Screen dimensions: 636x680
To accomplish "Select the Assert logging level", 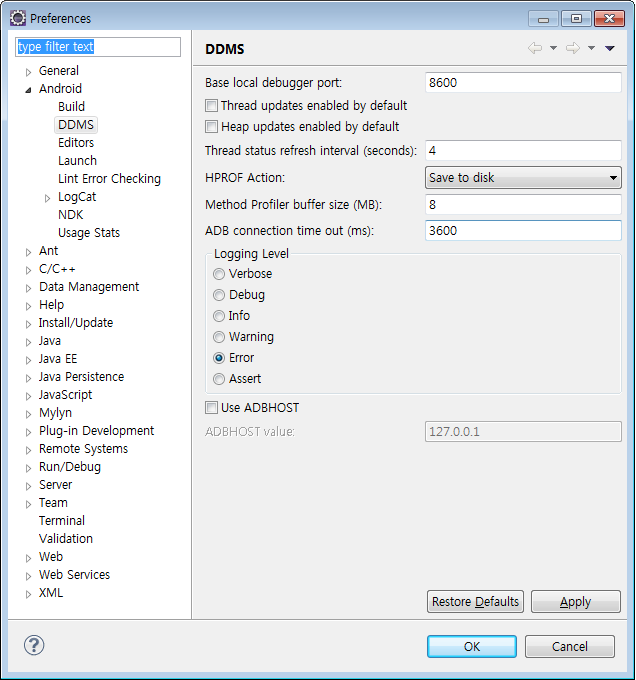I will (219, 379).
